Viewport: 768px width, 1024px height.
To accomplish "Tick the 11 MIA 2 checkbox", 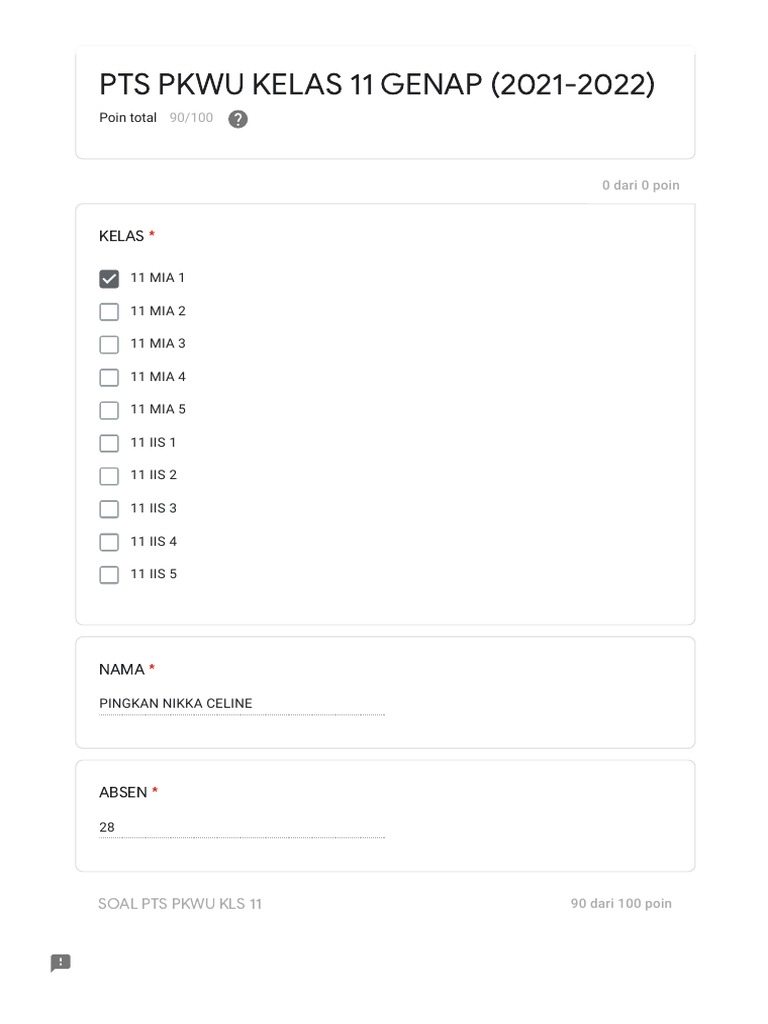I will 109,312.
